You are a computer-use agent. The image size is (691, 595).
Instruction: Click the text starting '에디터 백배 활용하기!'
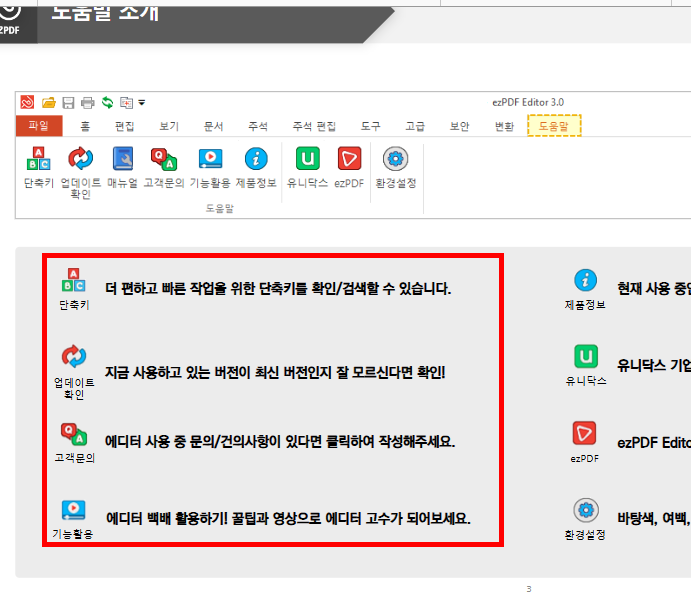coord(288,518)
